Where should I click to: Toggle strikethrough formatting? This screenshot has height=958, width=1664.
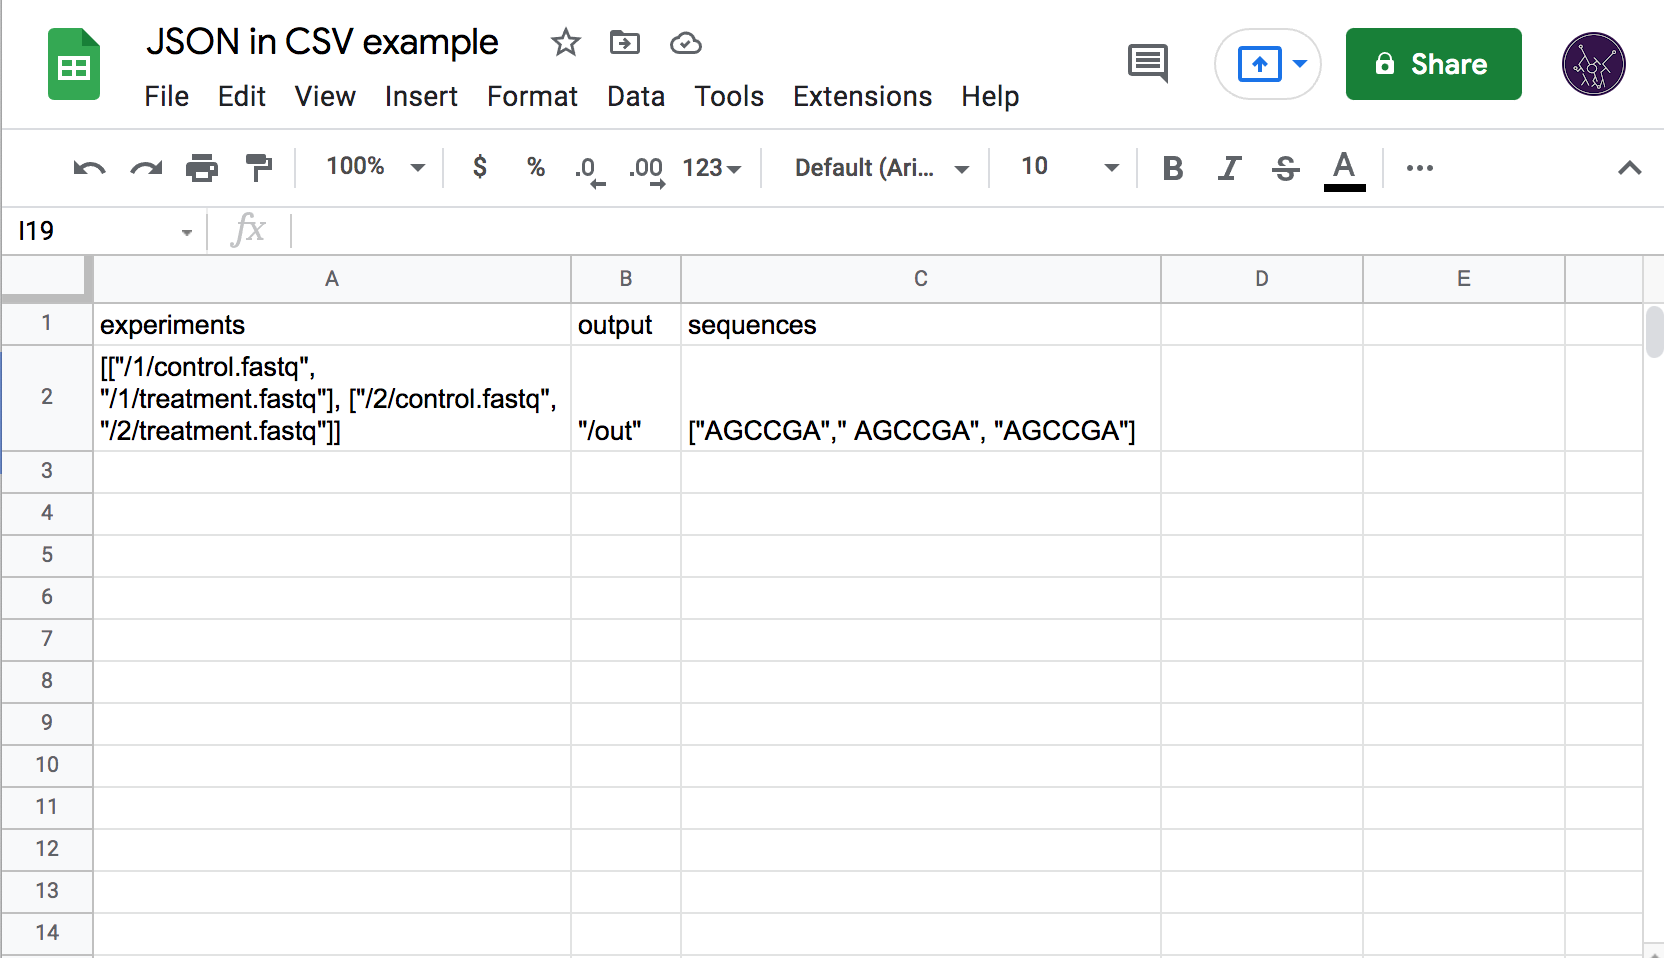tap(1285, 167)
